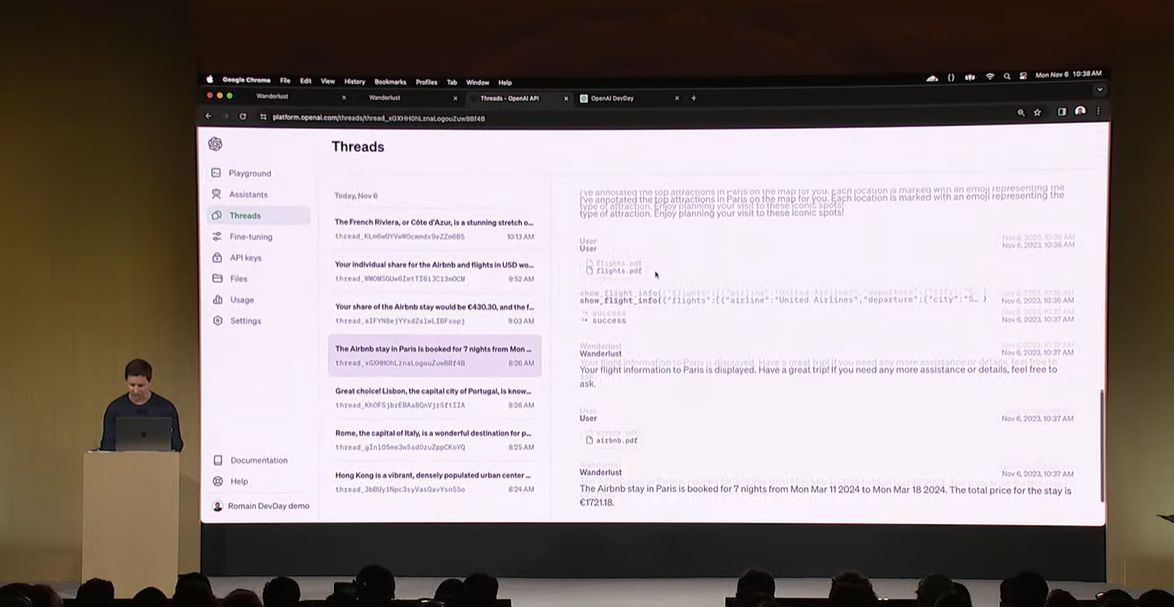Image resolution: width=1174 pixels, height=607 pixels.
Task: Click the flights.pdf file attachment
Action: pos(615,271)
